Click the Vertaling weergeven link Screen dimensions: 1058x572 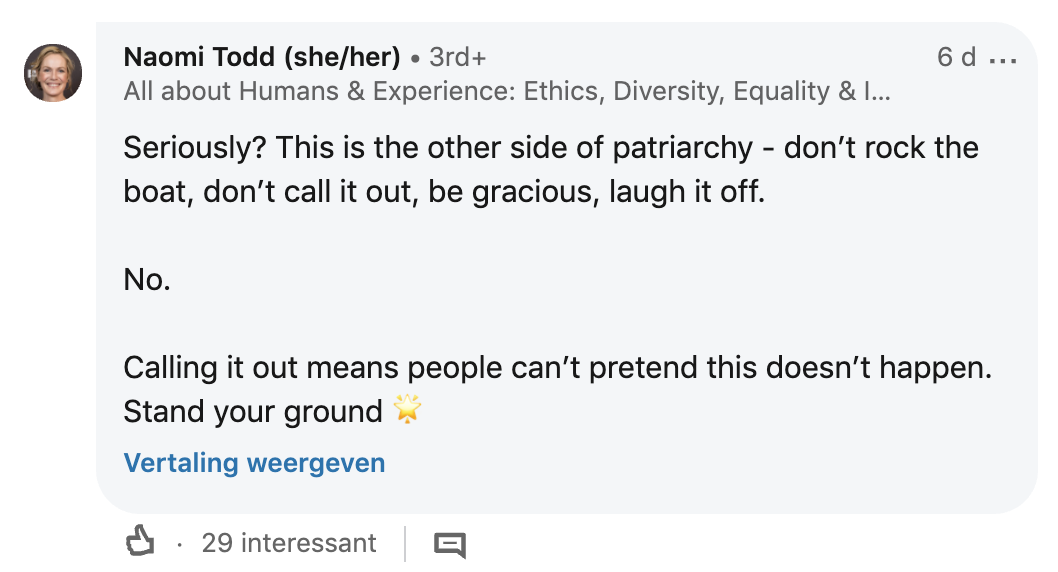coord(254,463)
